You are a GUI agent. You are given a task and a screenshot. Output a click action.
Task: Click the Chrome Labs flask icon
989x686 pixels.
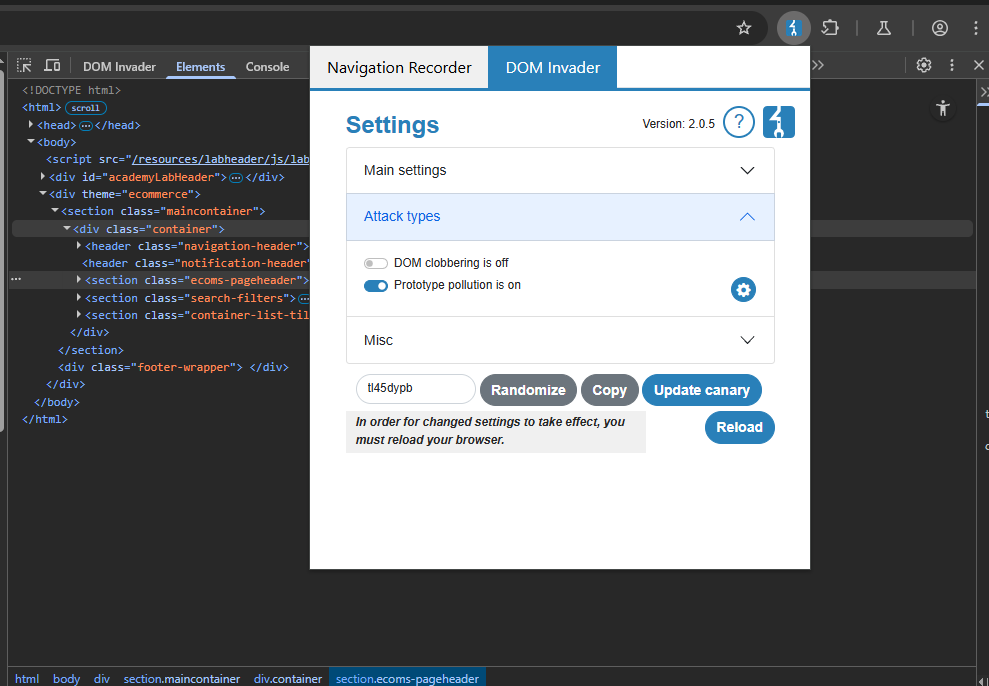click(x=884, y=28)
